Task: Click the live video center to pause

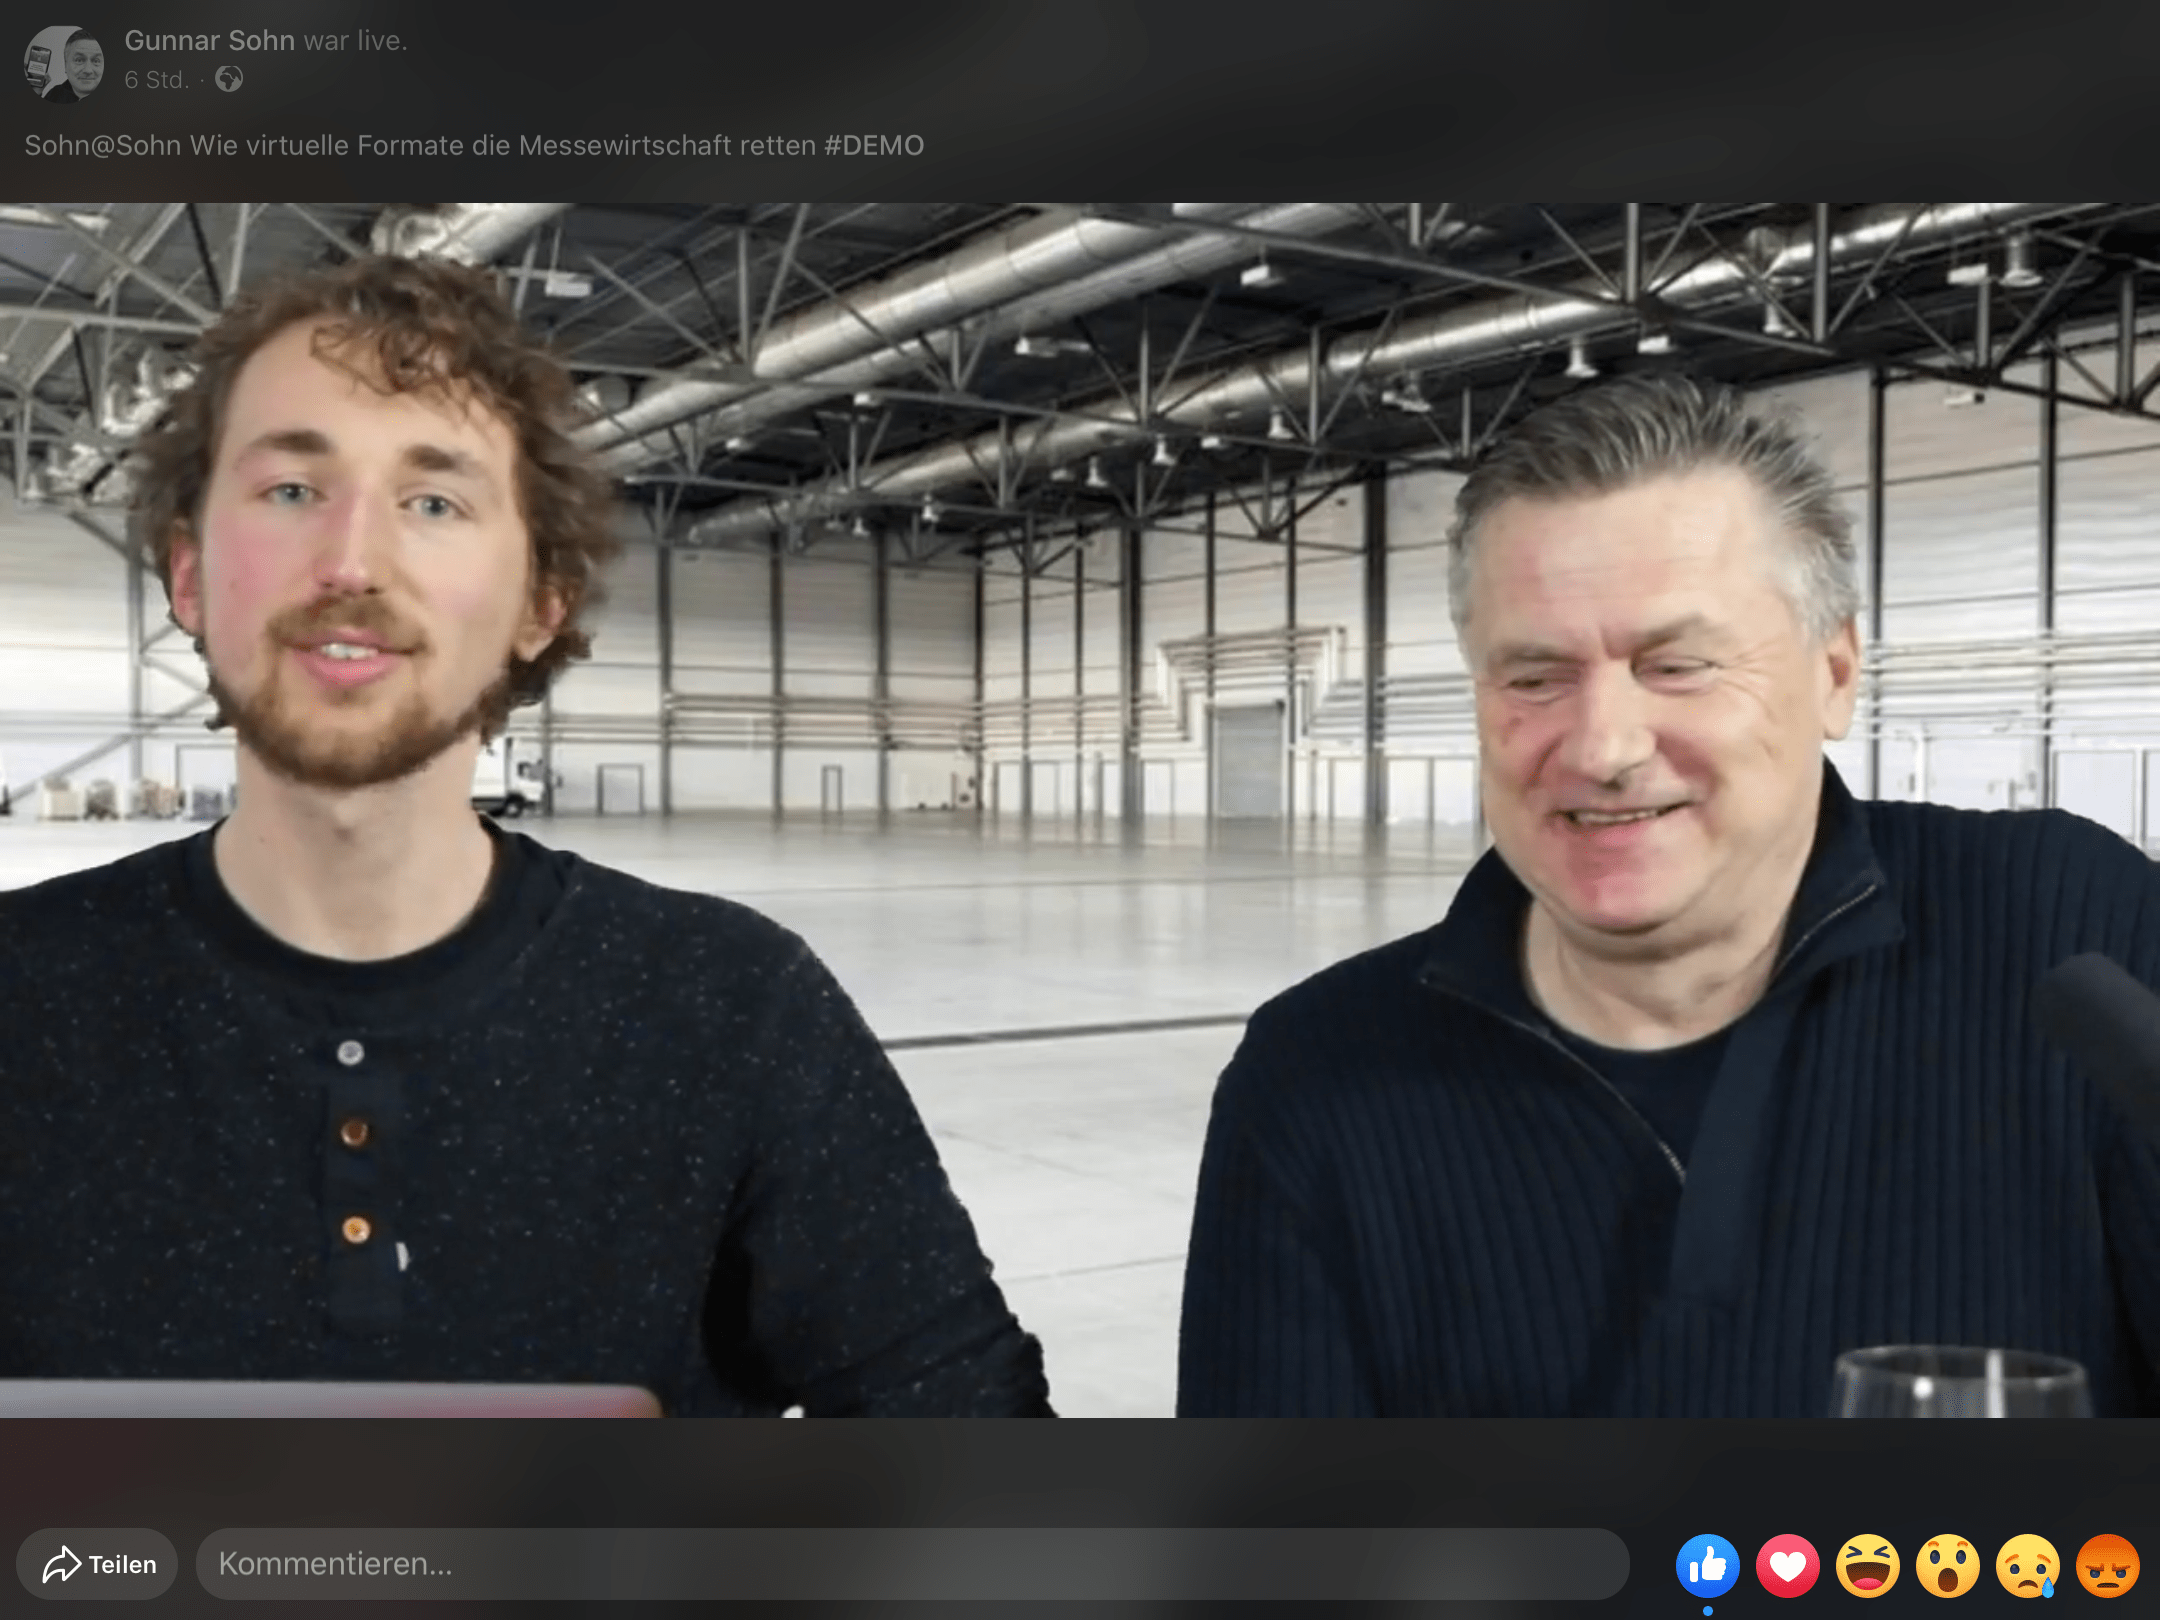Action: (x=1080, y=810)
